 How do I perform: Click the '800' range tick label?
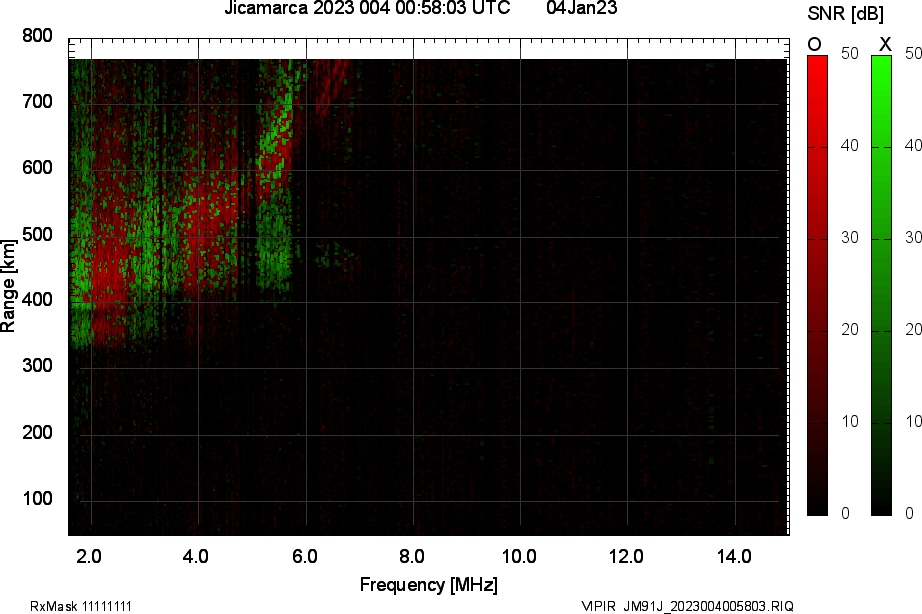38,36
